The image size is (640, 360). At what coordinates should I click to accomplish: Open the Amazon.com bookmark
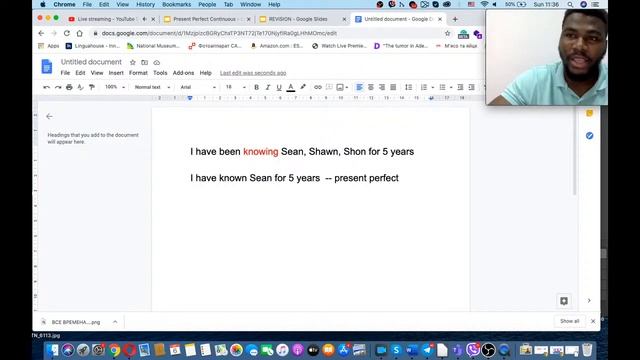pyautogui.click(x=277, y=46)
